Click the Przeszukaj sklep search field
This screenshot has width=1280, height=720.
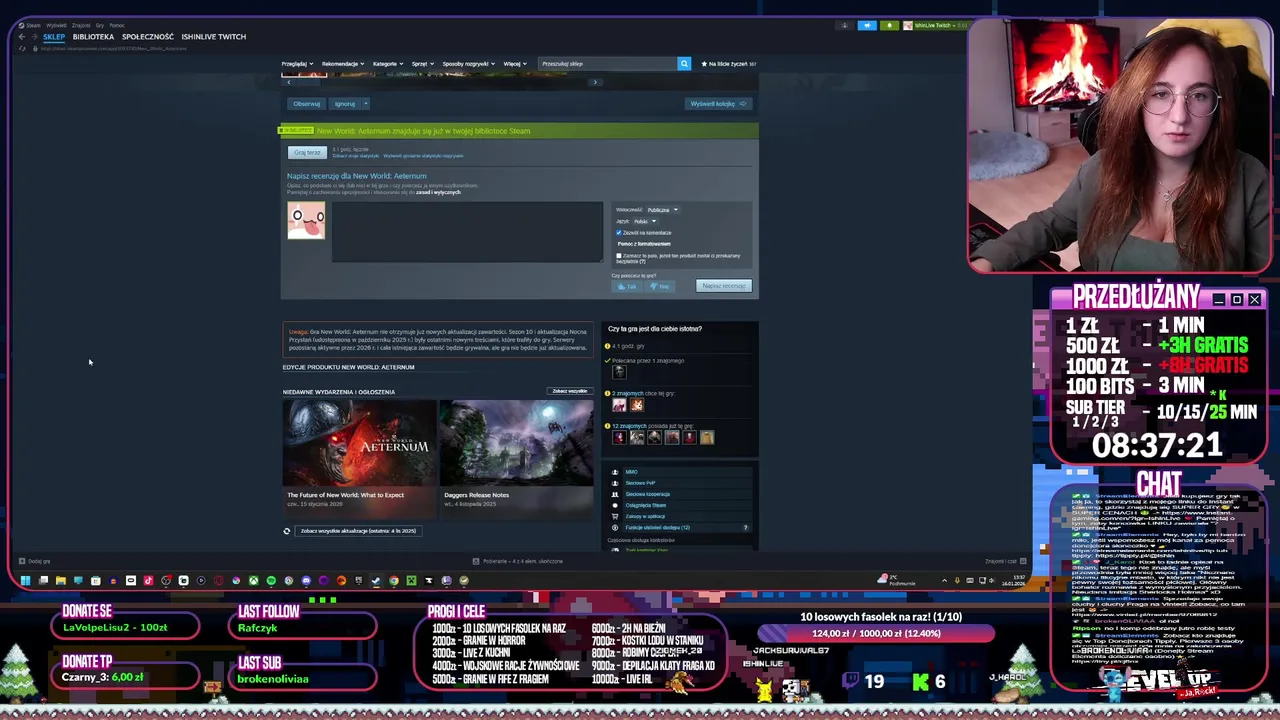(607, 64)
